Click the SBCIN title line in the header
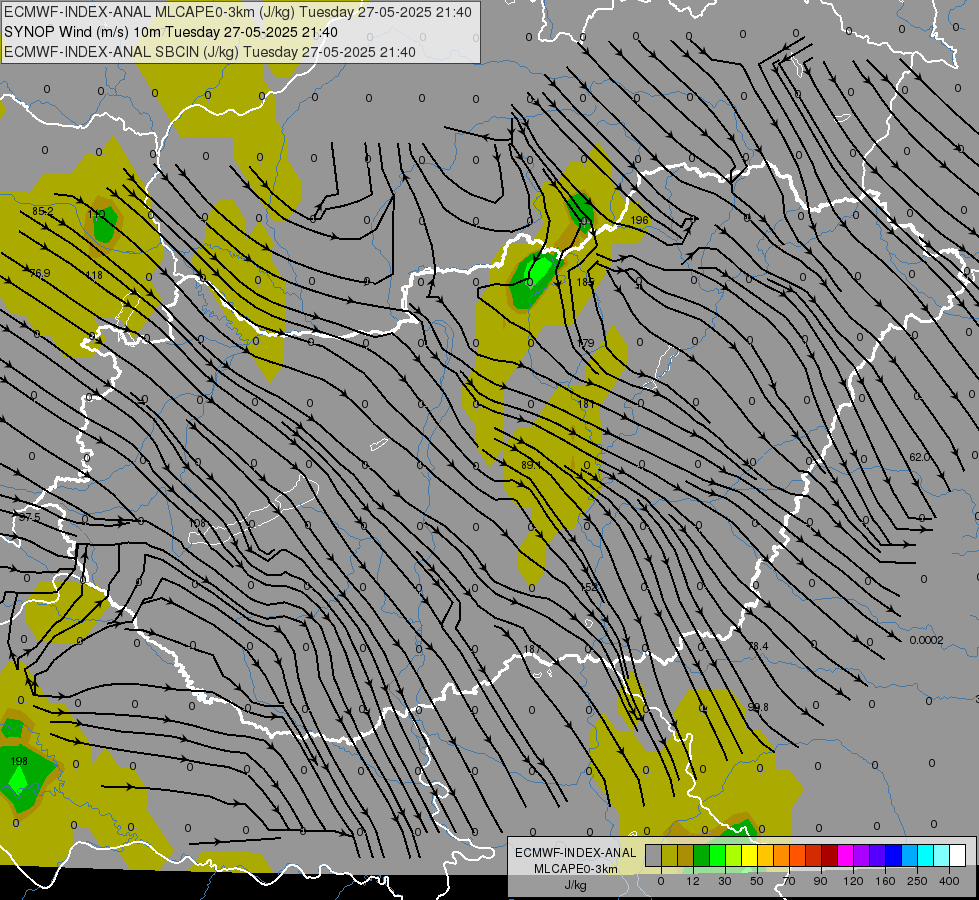The height and width of the screenshot is (900, 979). [x=210, y=52]
